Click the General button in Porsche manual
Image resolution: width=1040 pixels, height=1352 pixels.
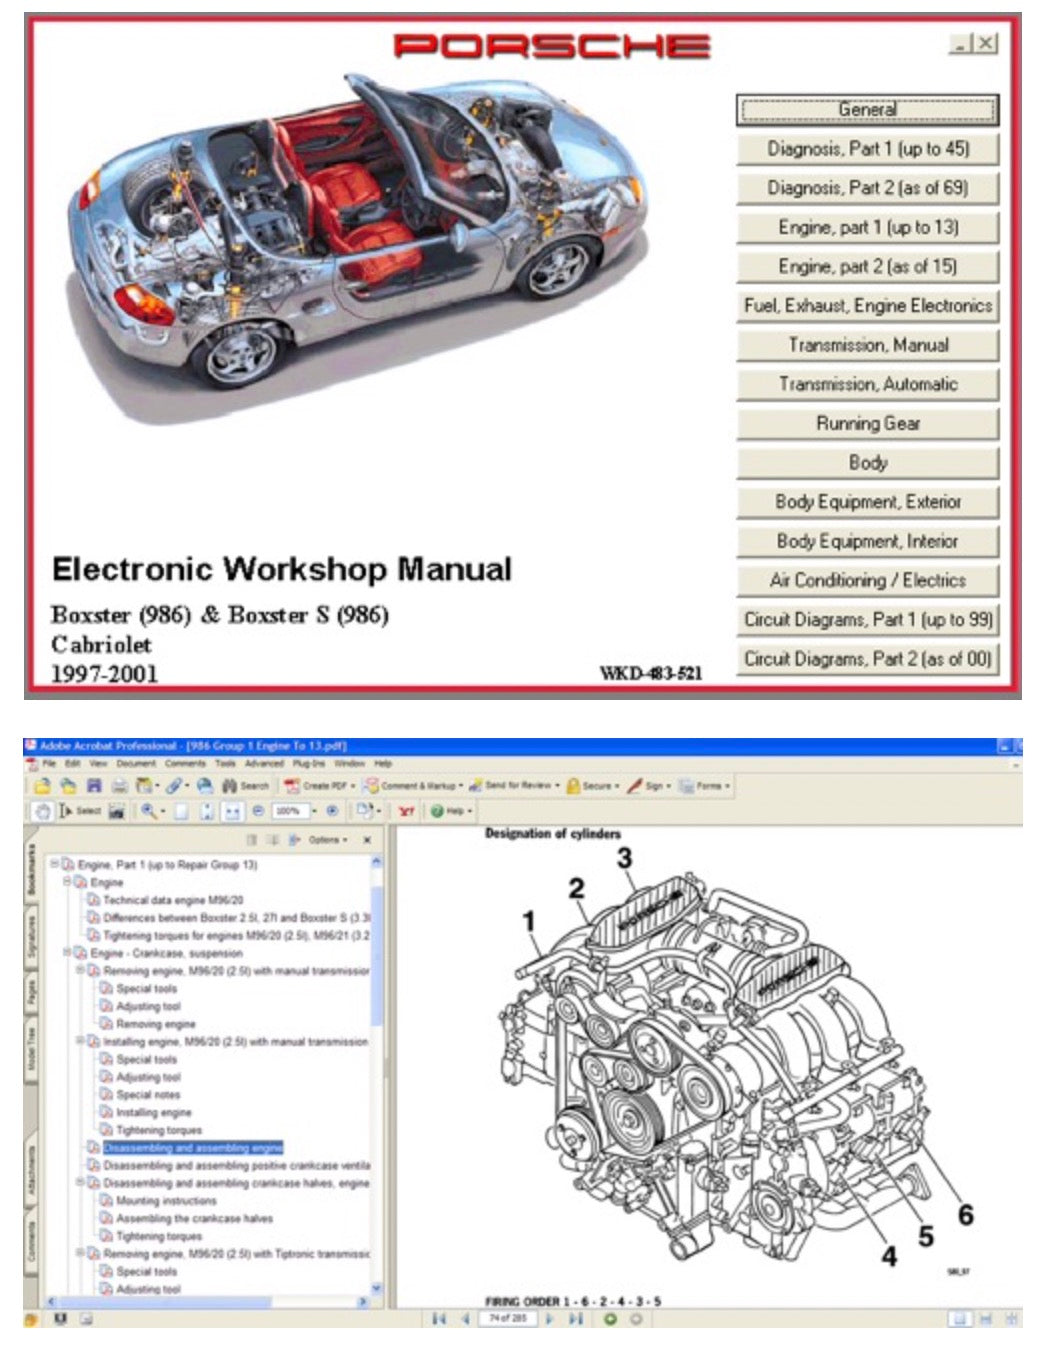pyautogui.click(x=867, y=110)
